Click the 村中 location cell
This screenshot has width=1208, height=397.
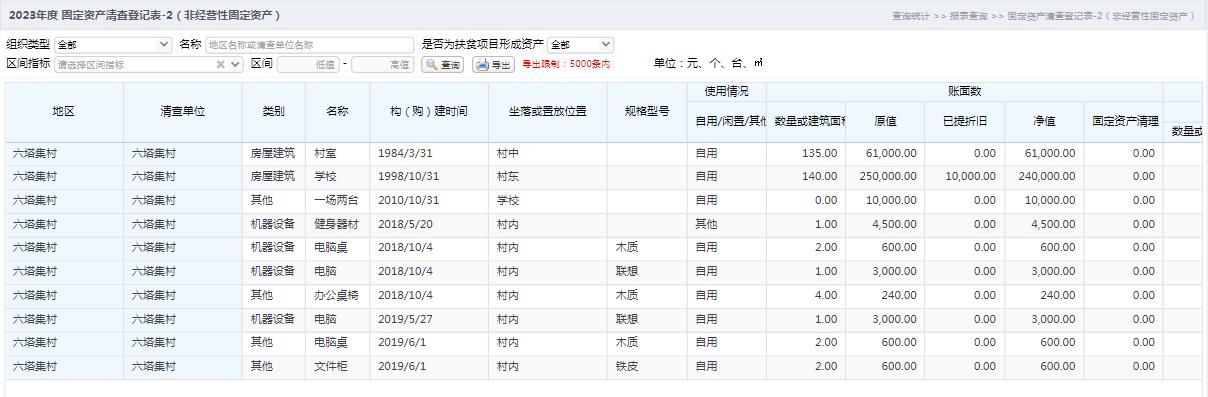pos(547,154)
